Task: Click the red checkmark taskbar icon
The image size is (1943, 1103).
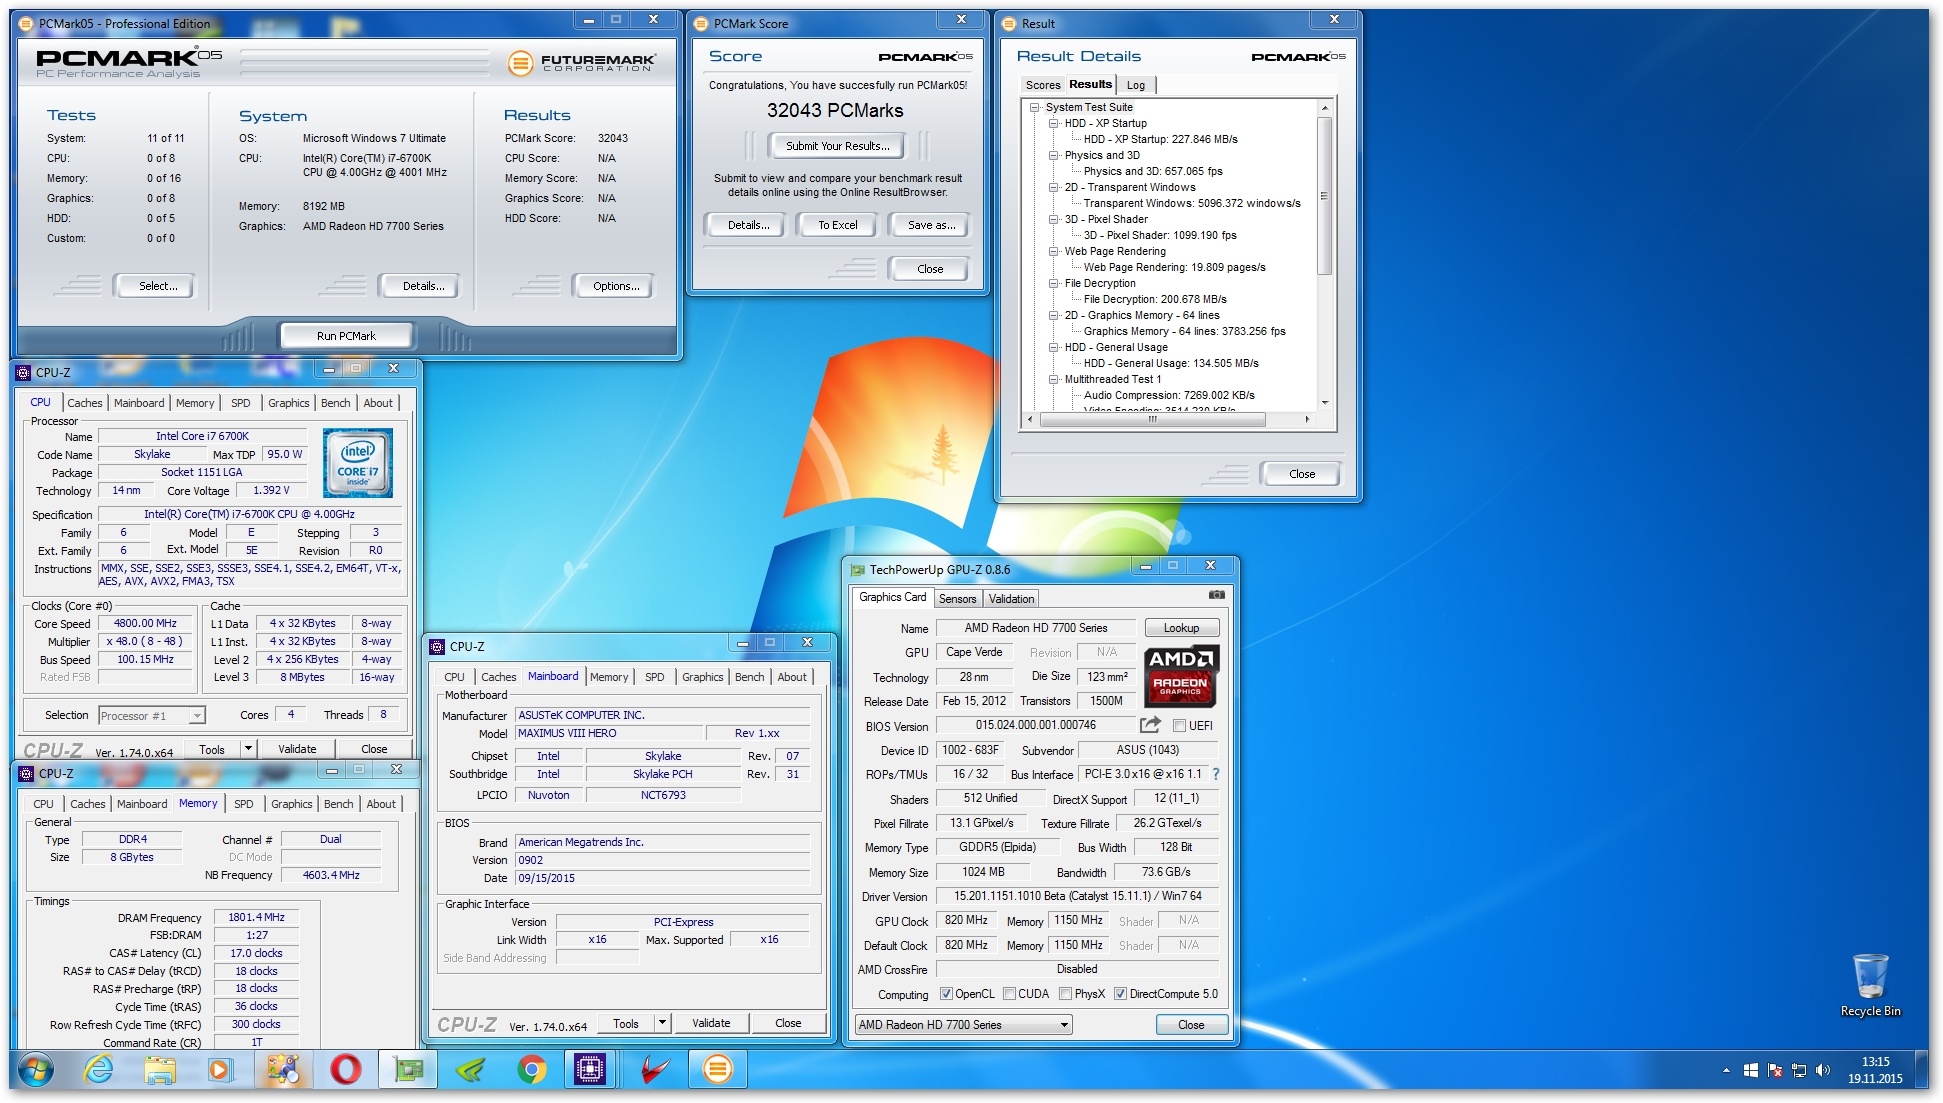Action: click(655, 1070)
